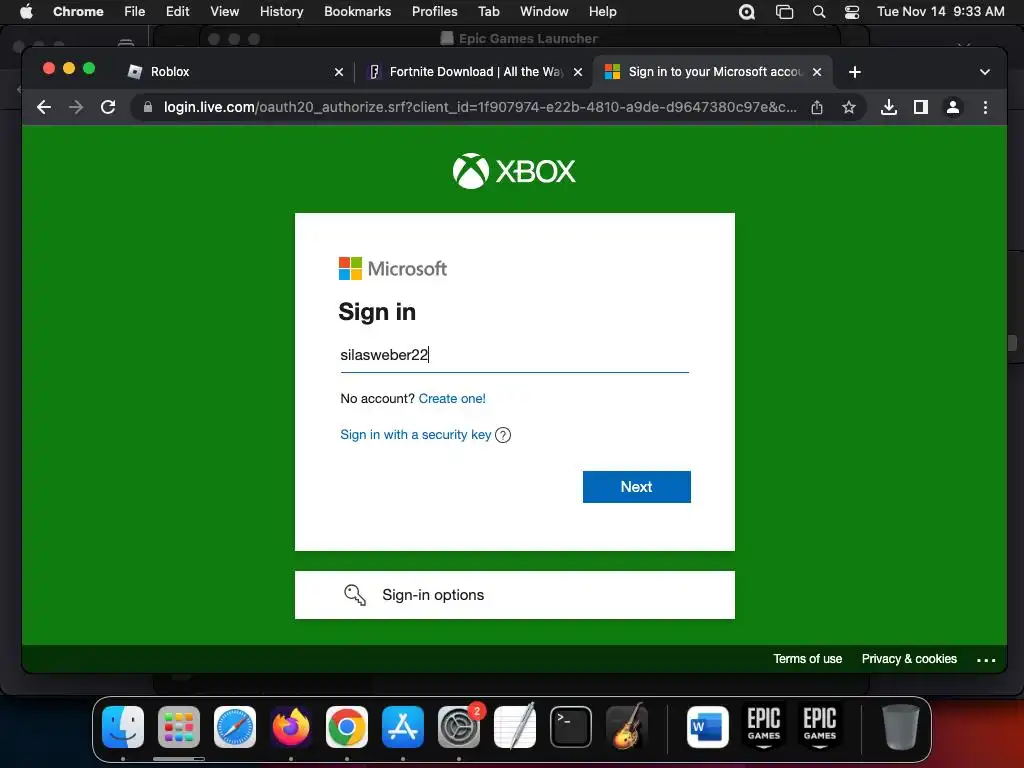Open a new tab with the plus button
This screenshot has width=1024, height=768.
click(x=854, y=72)
